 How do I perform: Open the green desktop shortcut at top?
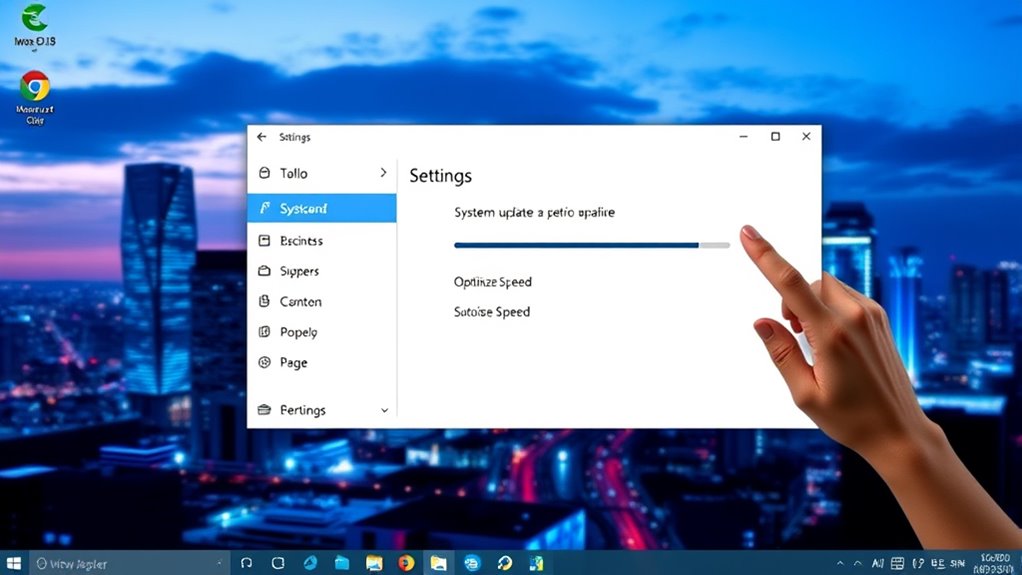click(35, 27)
